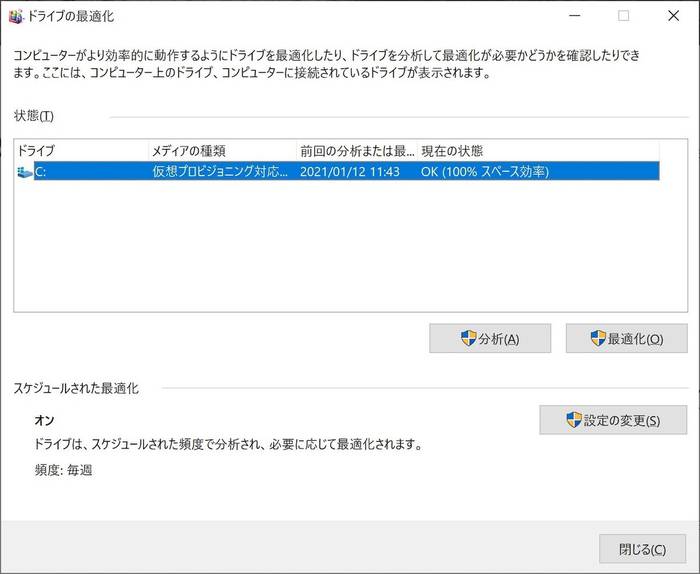700x574 pixels.
Task: Click the shield icon on 分析 button
Action: (x=469, y=338)
